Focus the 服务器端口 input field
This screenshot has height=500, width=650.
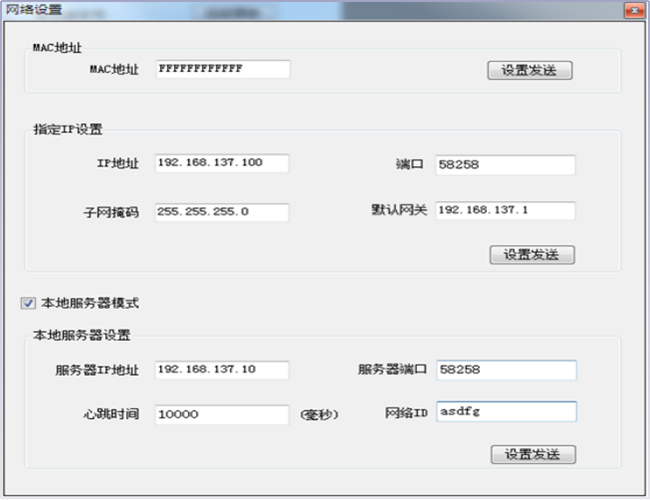tap(506, 370)
